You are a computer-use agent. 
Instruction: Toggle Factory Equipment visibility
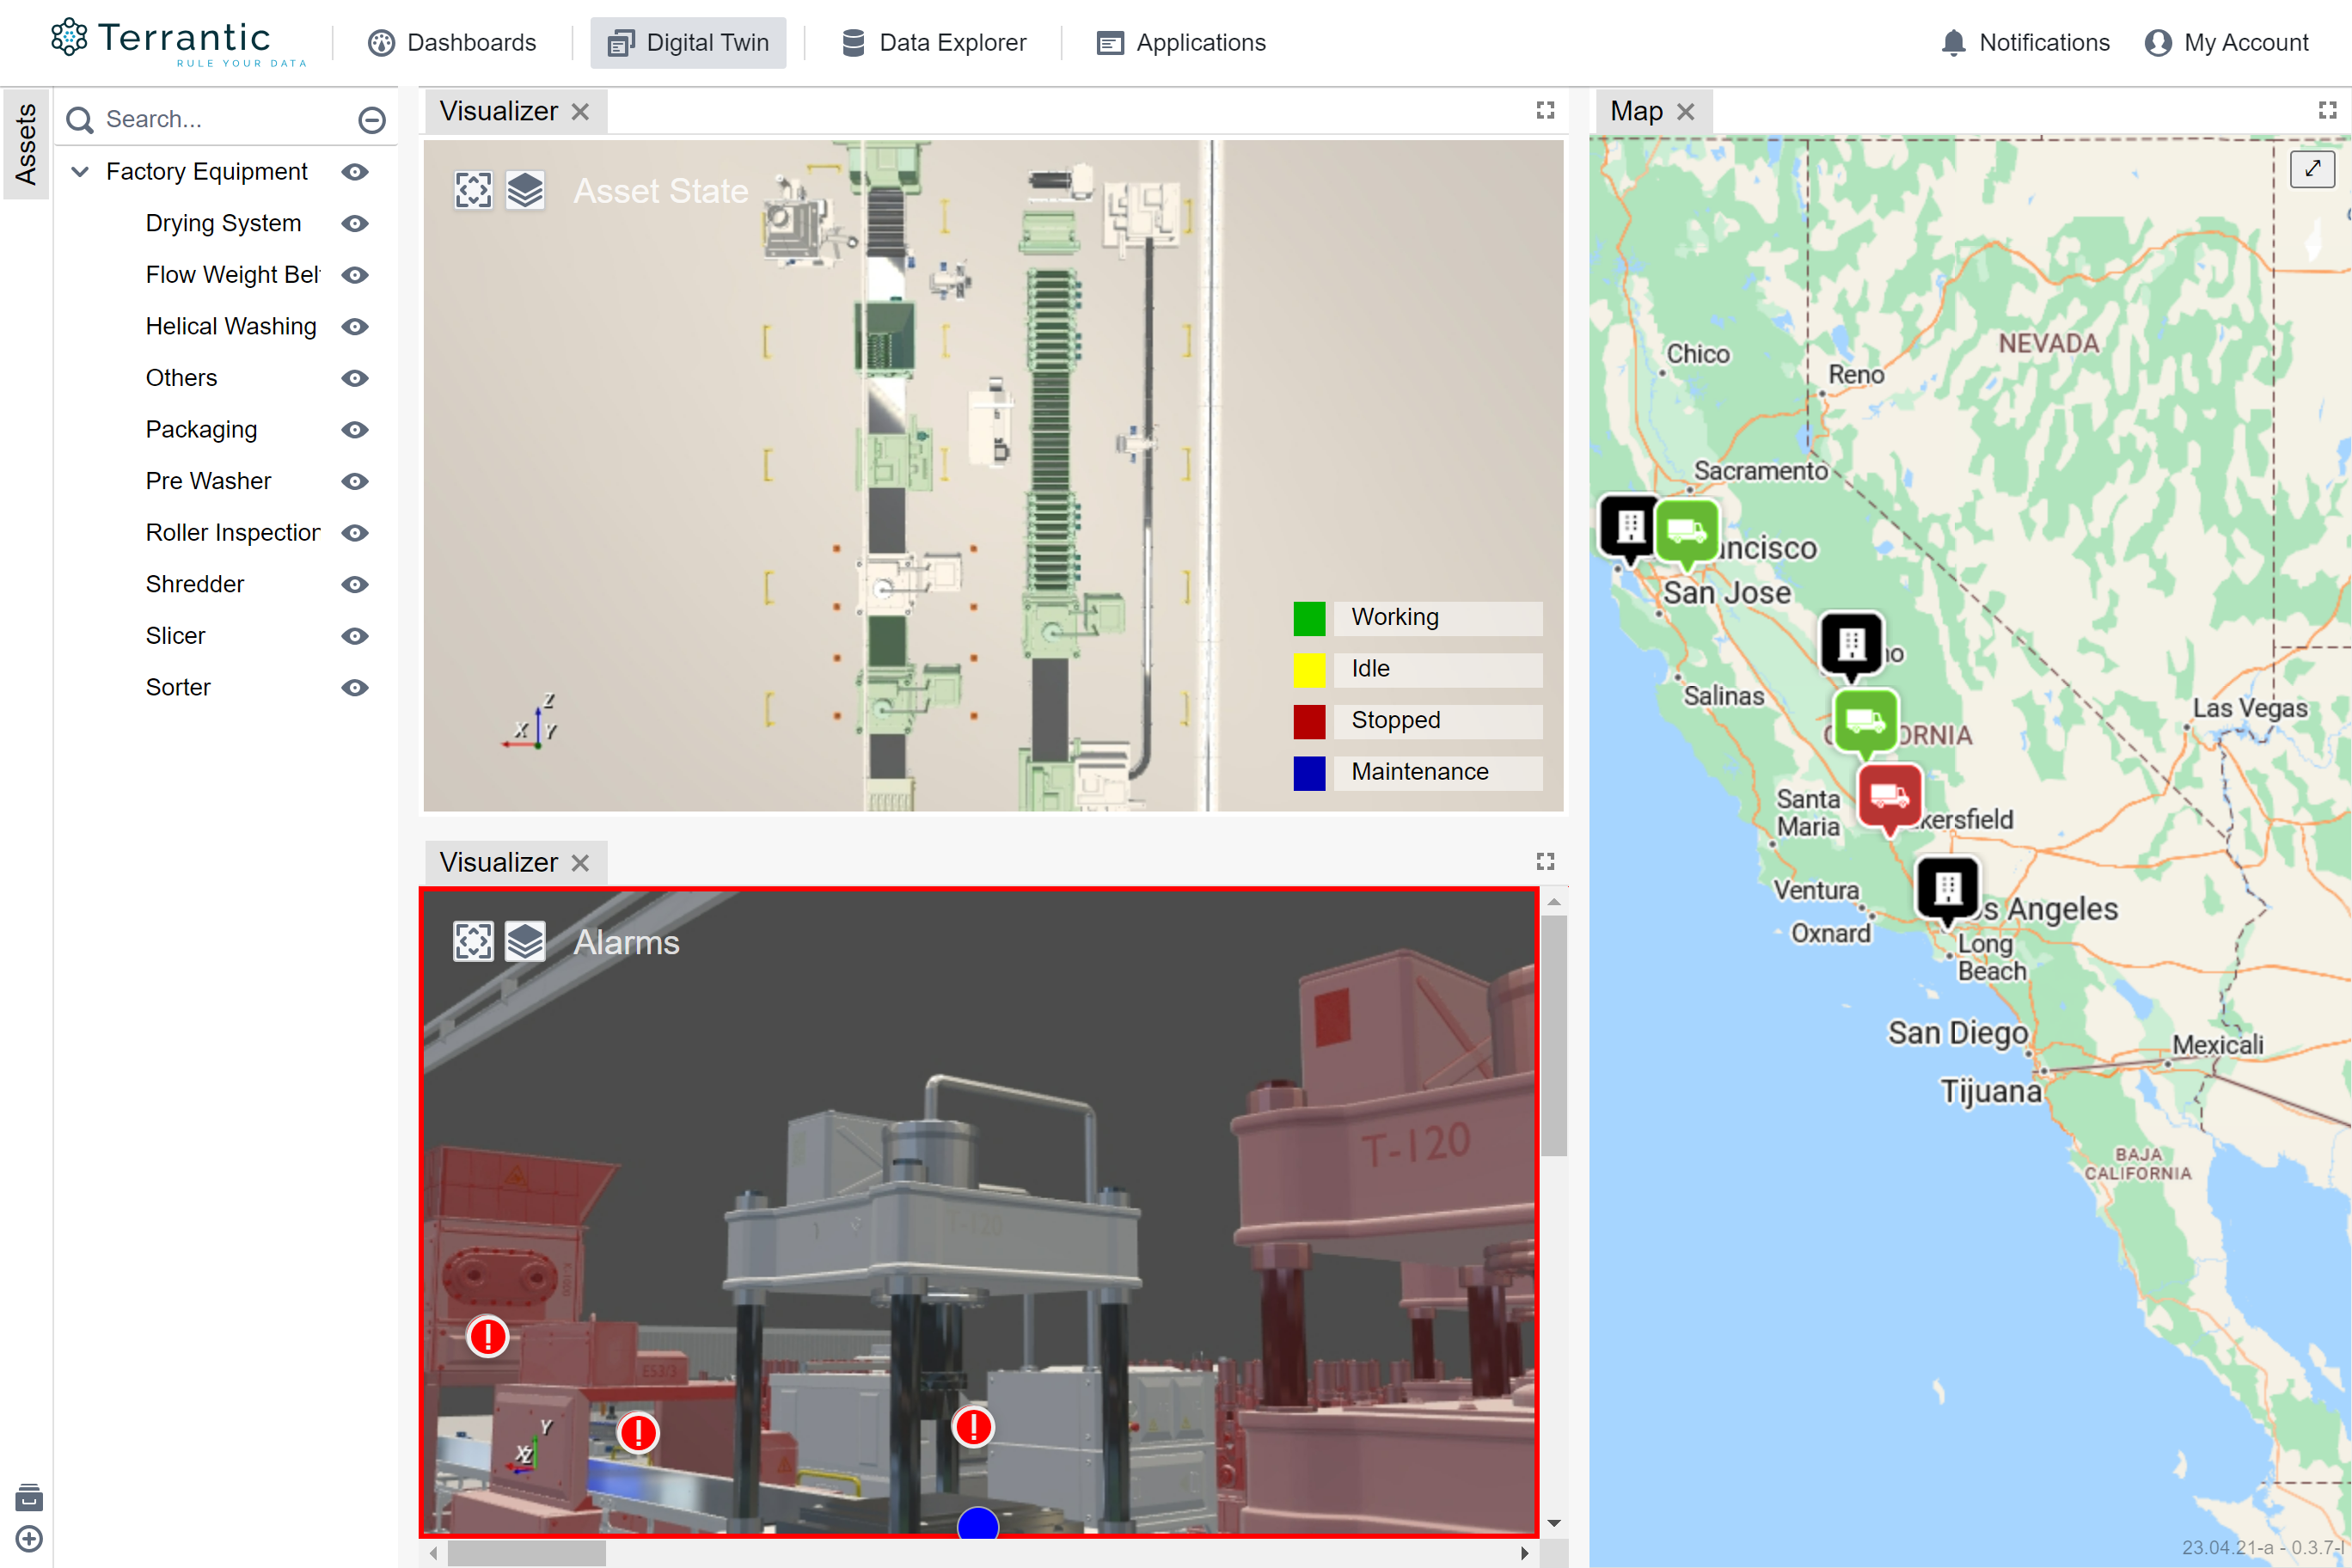[x=355, y=172]
